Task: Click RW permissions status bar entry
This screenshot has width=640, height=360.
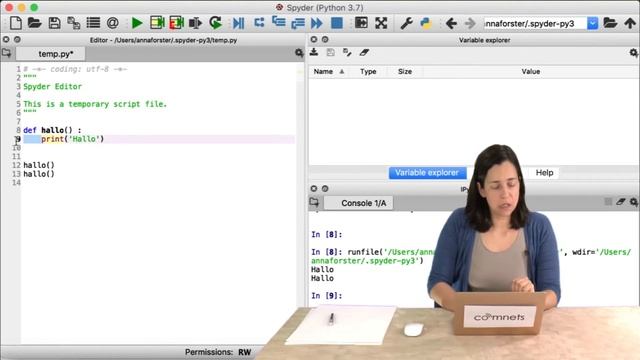Action: click(244, 352)
